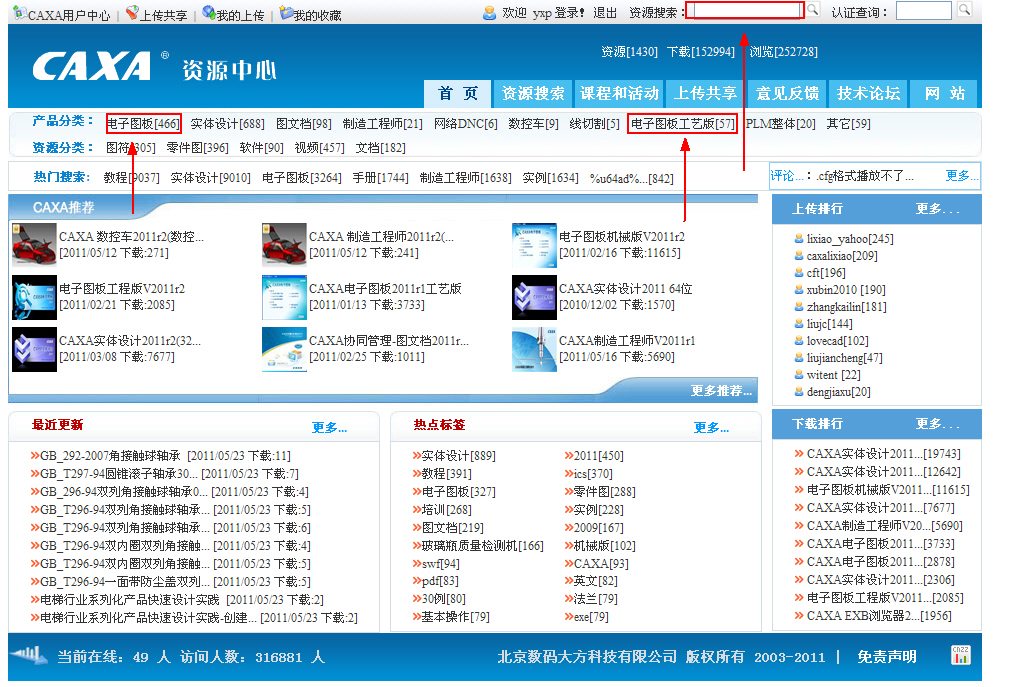The width and height of the screenshot is (1024, 687).
Task: Click the CNZZ statistics icon in footer
Action: click(x=960, y=656)
